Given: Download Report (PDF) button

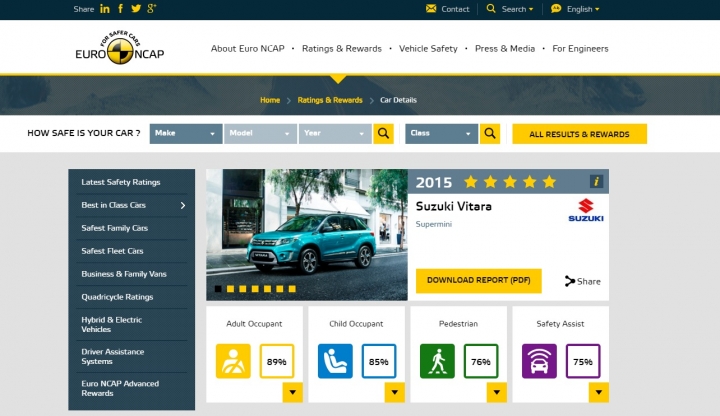Looking at the screenshot, I should point(478,281).
